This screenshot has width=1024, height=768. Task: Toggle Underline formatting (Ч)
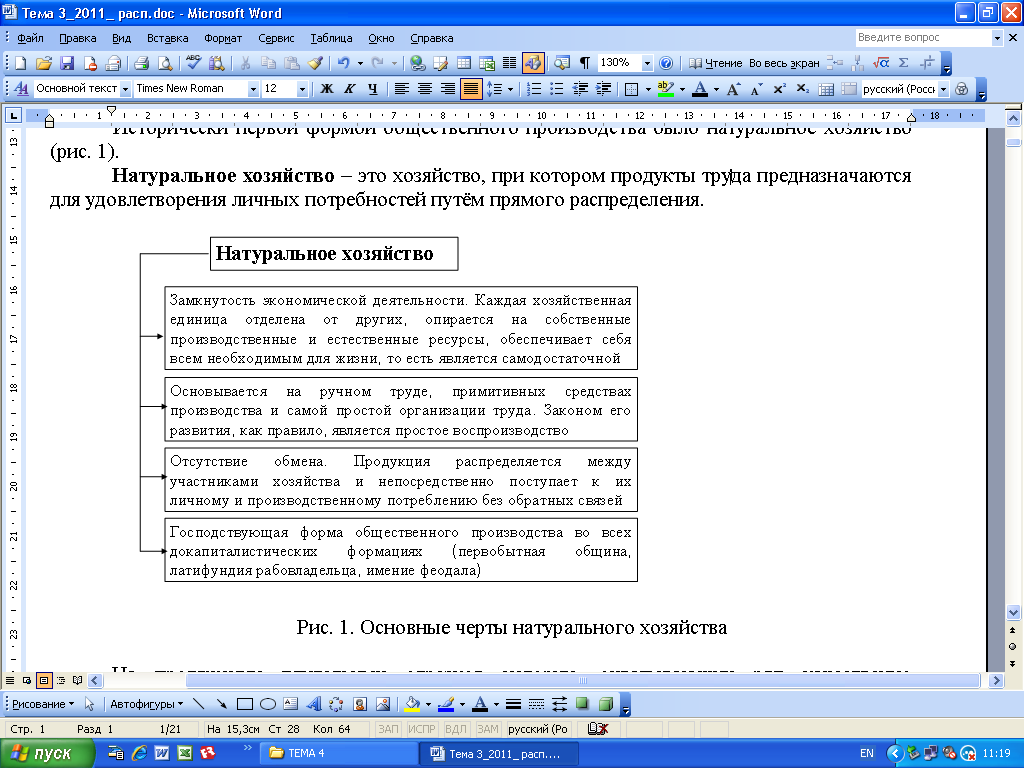click(x=373, y=89)
